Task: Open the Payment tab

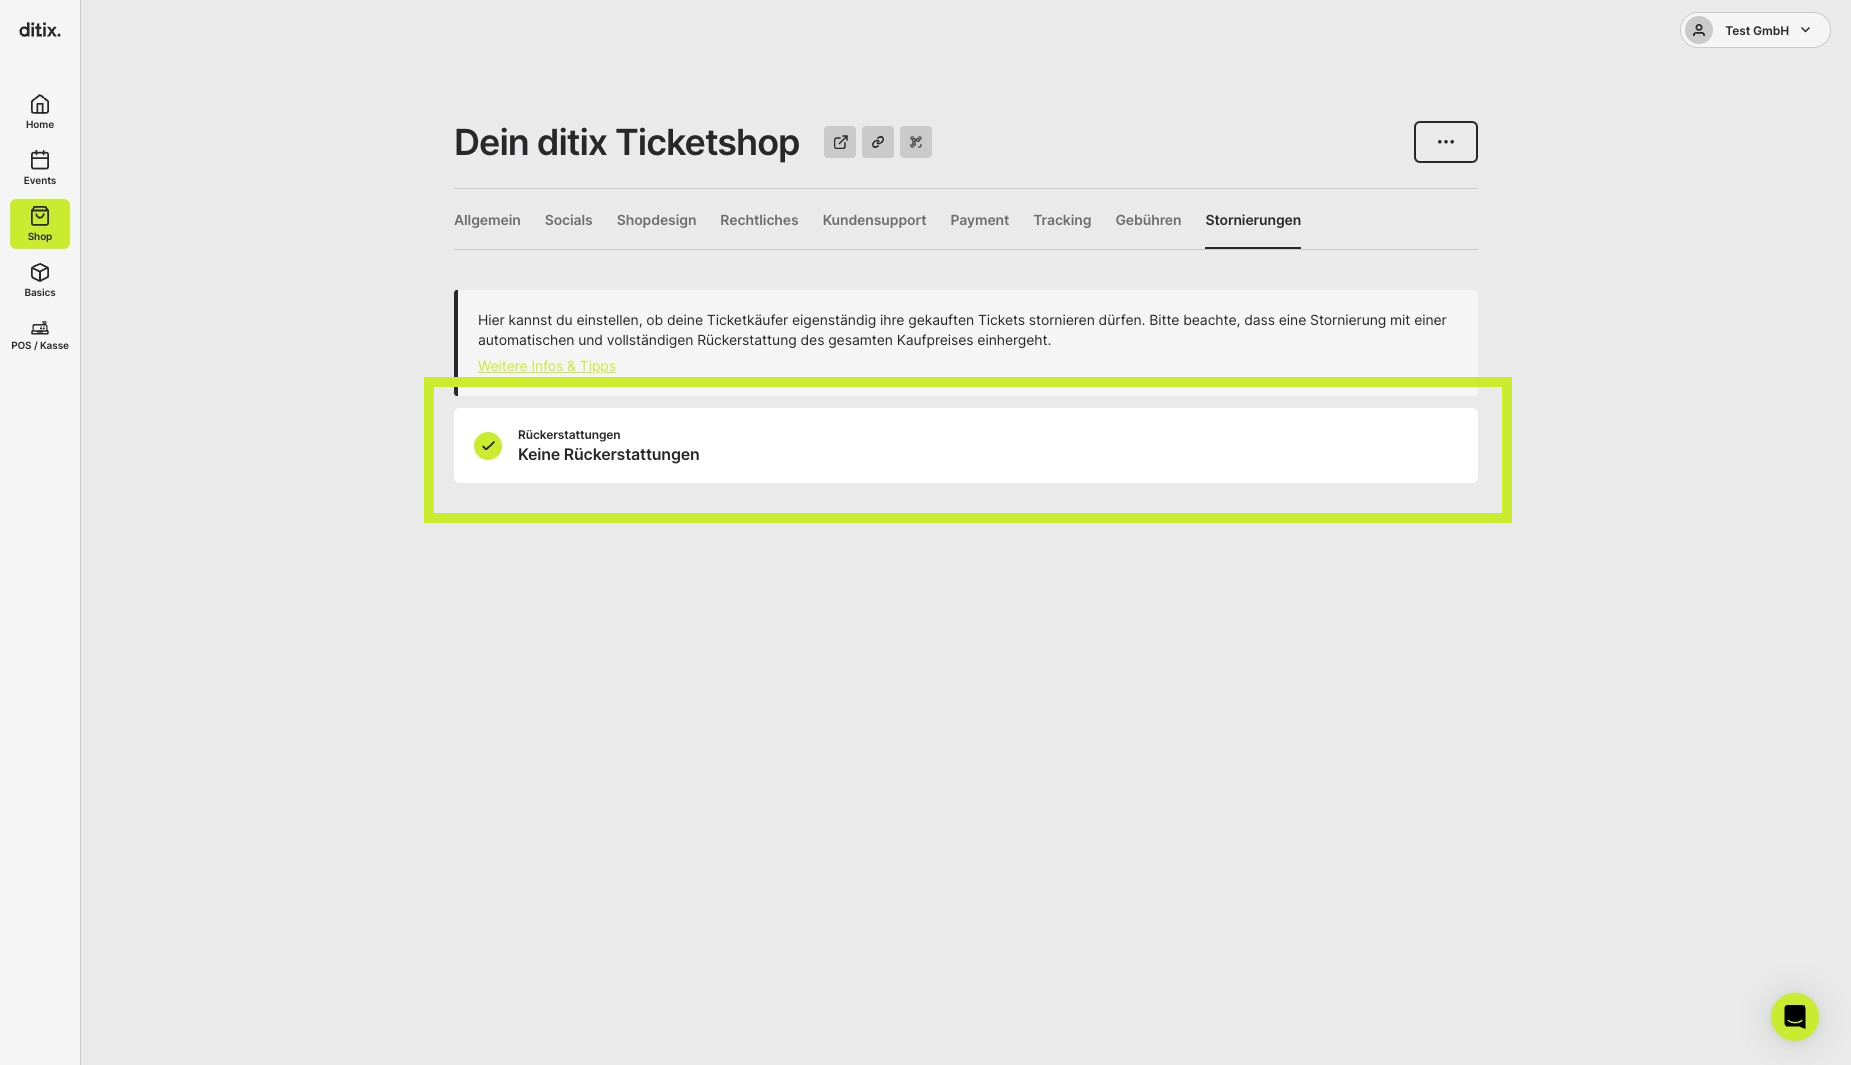Action: [979, 220]
